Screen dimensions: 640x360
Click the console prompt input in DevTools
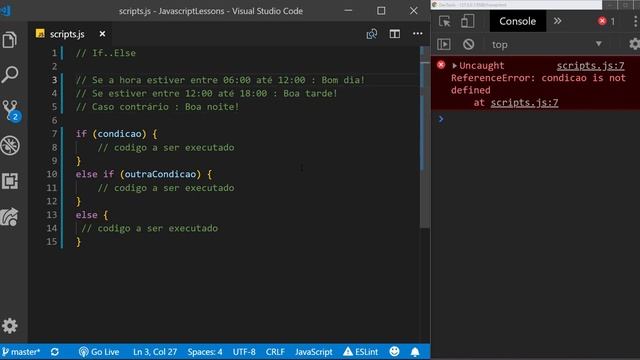(x=539, y=119)
